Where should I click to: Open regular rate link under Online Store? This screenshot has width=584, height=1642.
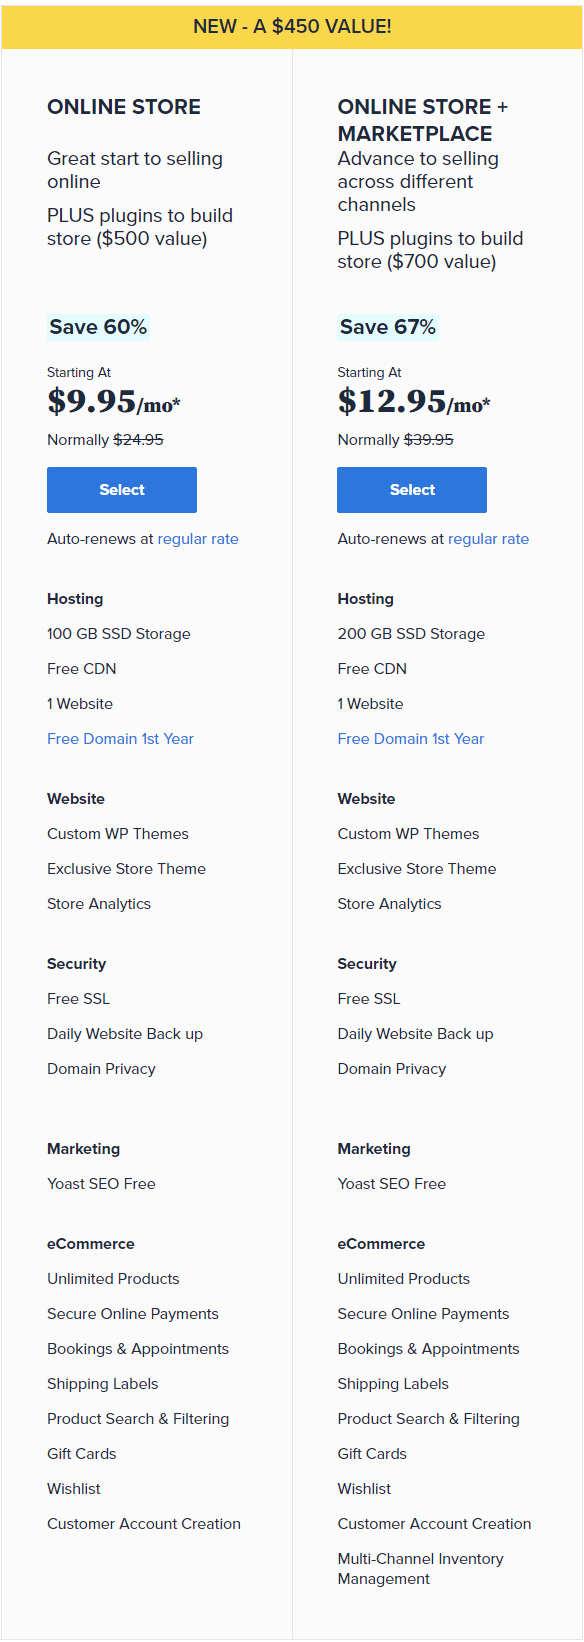click(198, 539)
